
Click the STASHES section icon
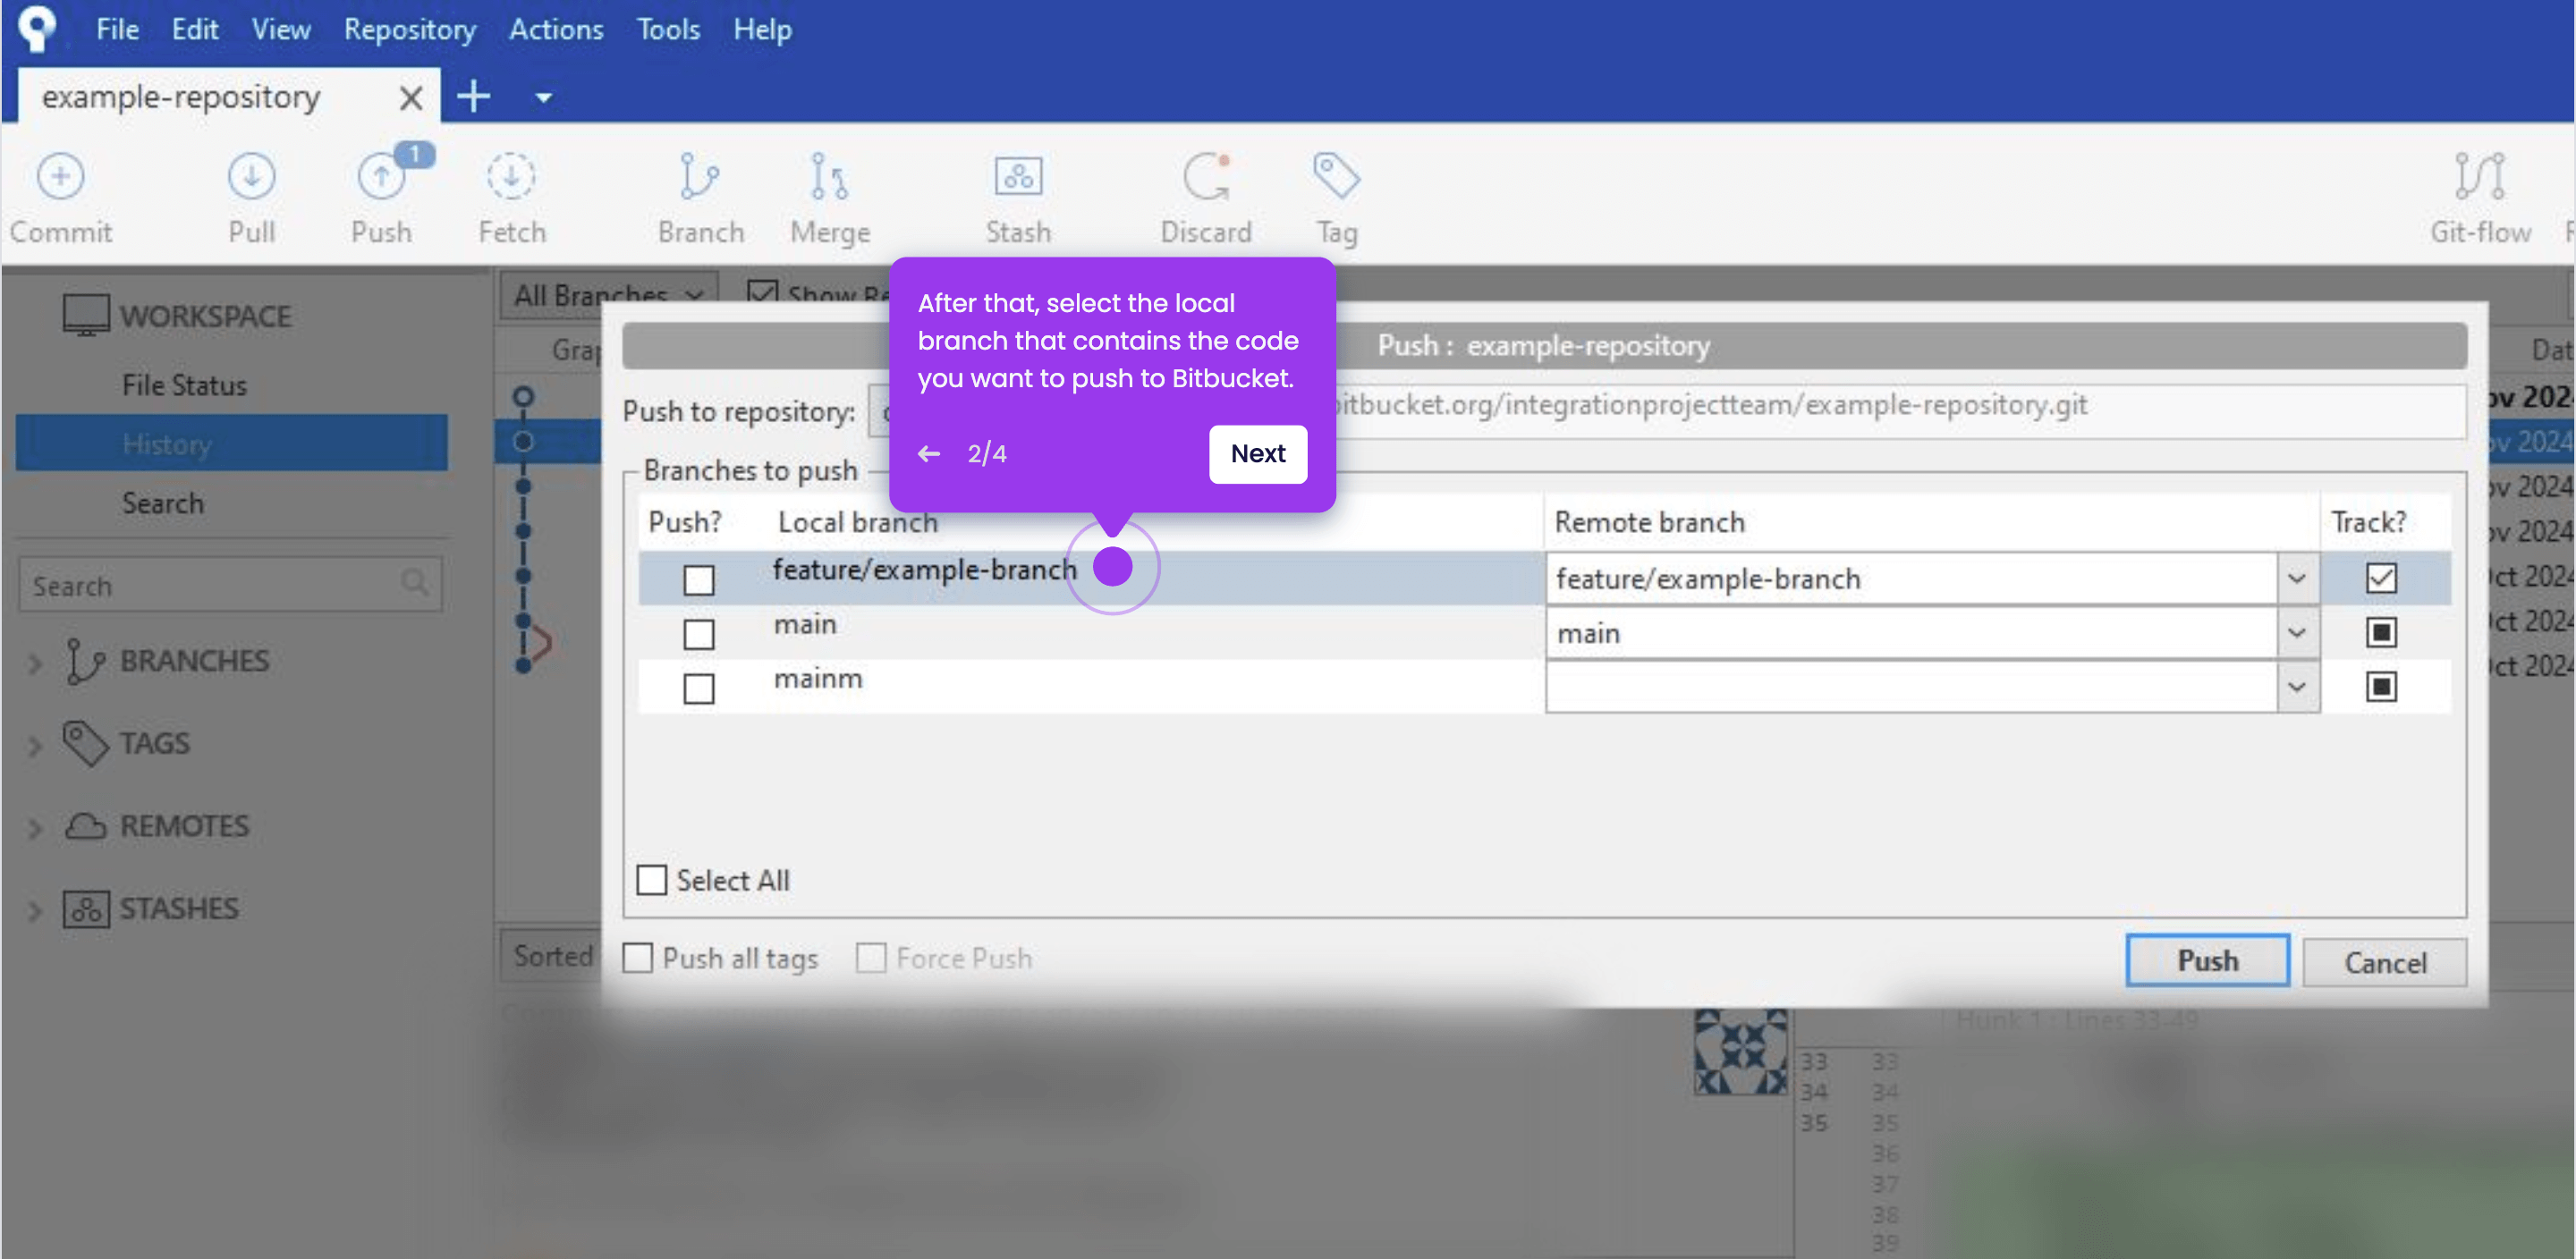click(x=86, y=909)
